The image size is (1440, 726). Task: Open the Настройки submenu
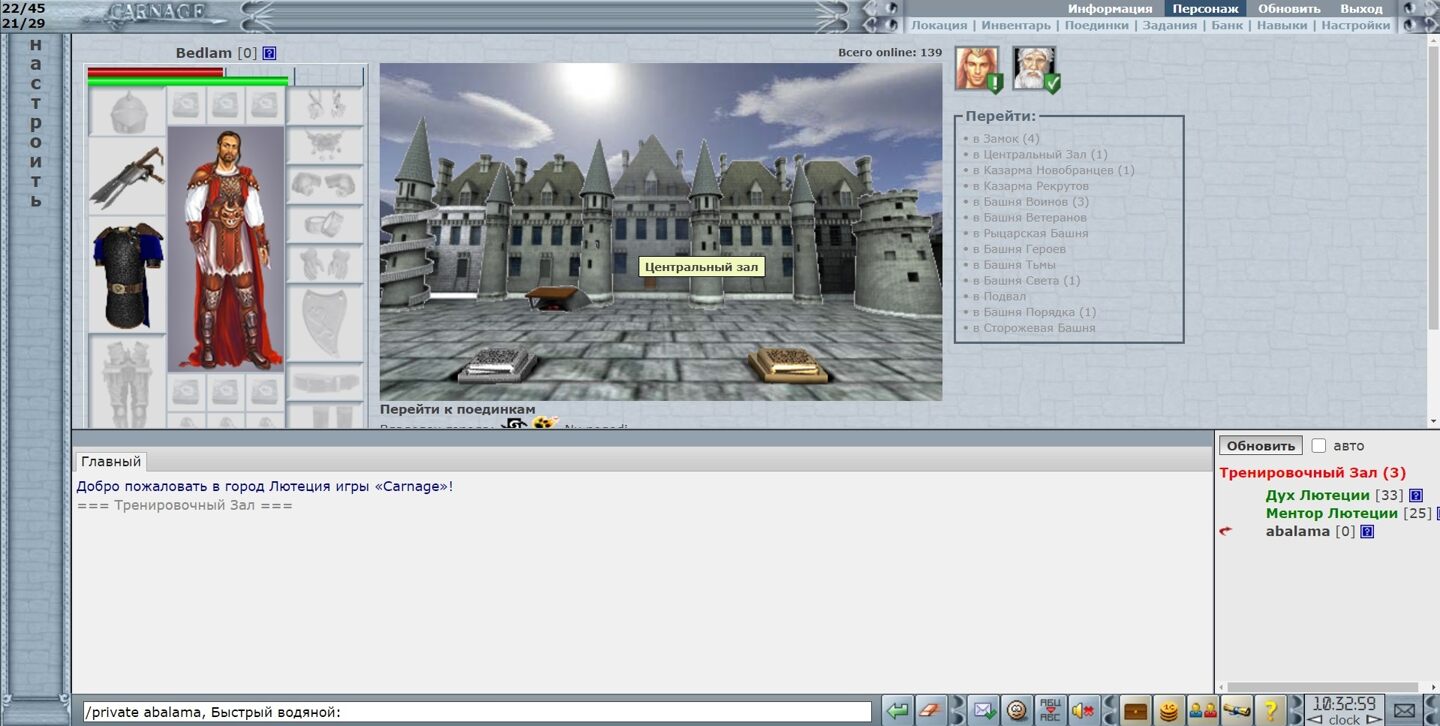(1356, 25)
